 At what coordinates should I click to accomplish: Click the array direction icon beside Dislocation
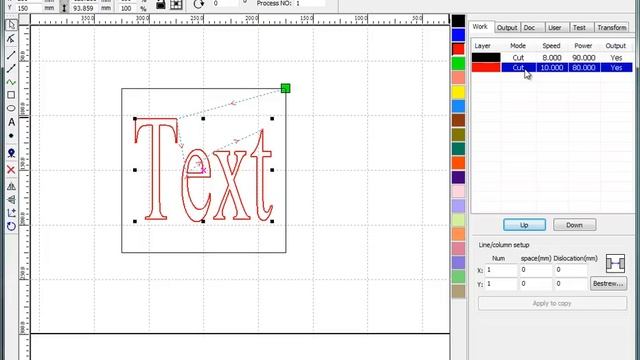click(x=615, y=264)
